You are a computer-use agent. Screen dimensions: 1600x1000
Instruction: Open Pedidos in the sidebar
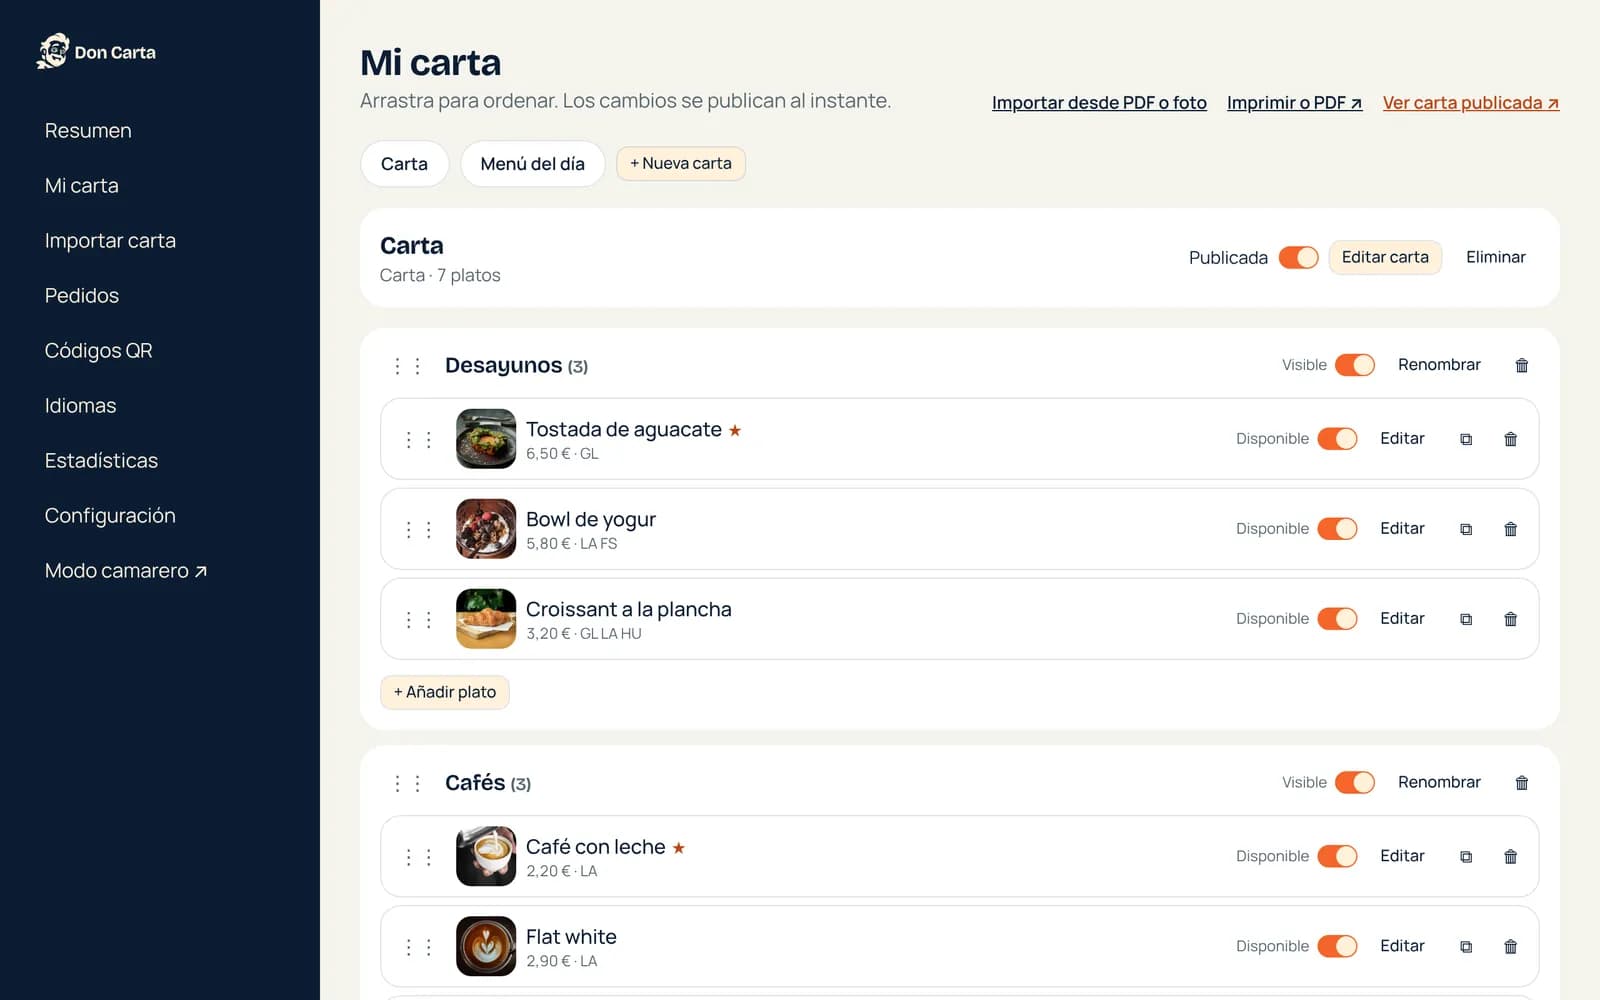click(x=82, y=296)
